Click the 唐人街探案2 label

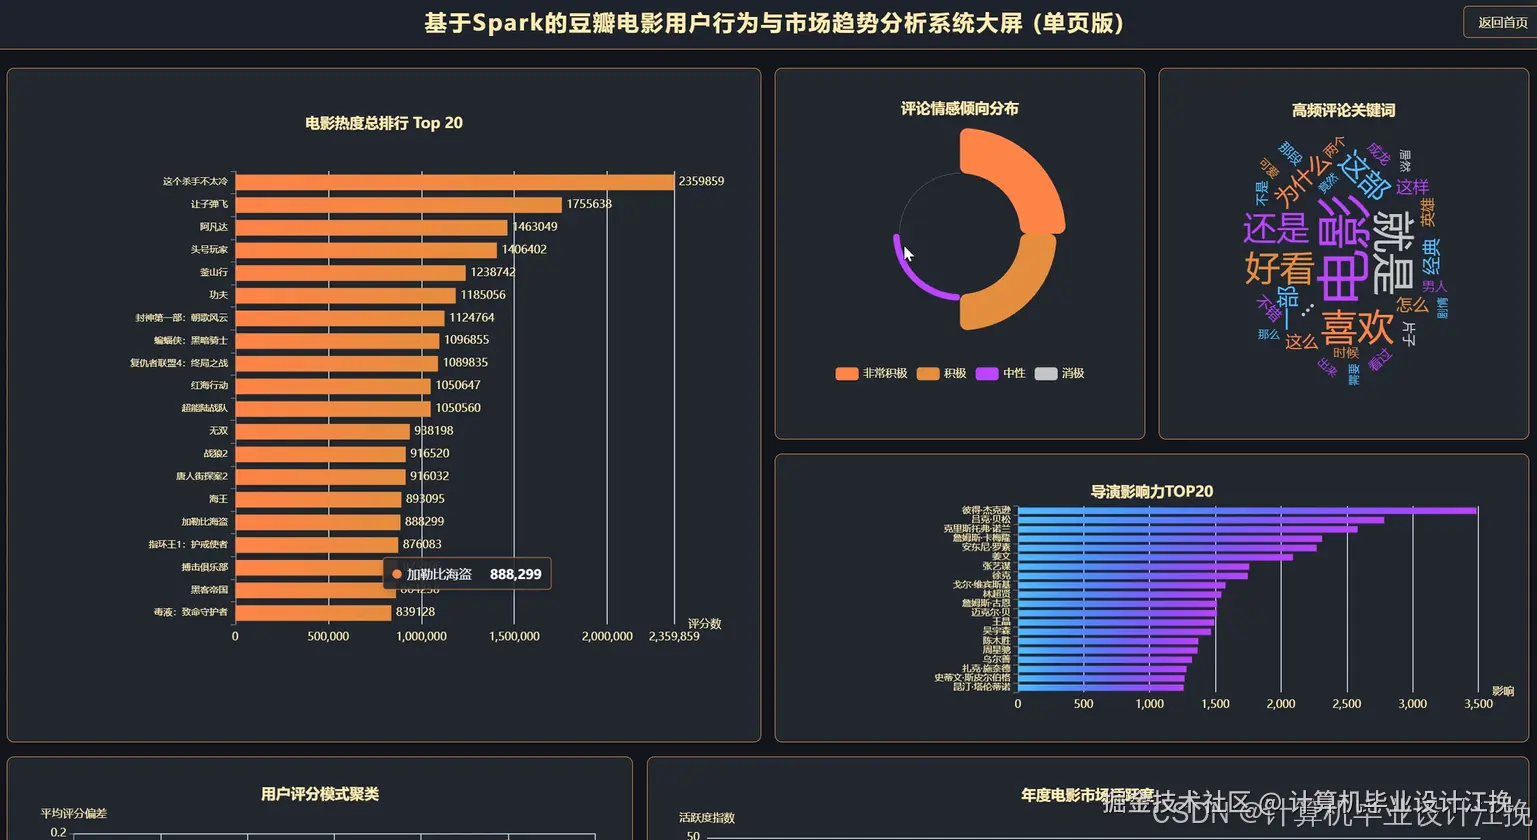[202, 476]
